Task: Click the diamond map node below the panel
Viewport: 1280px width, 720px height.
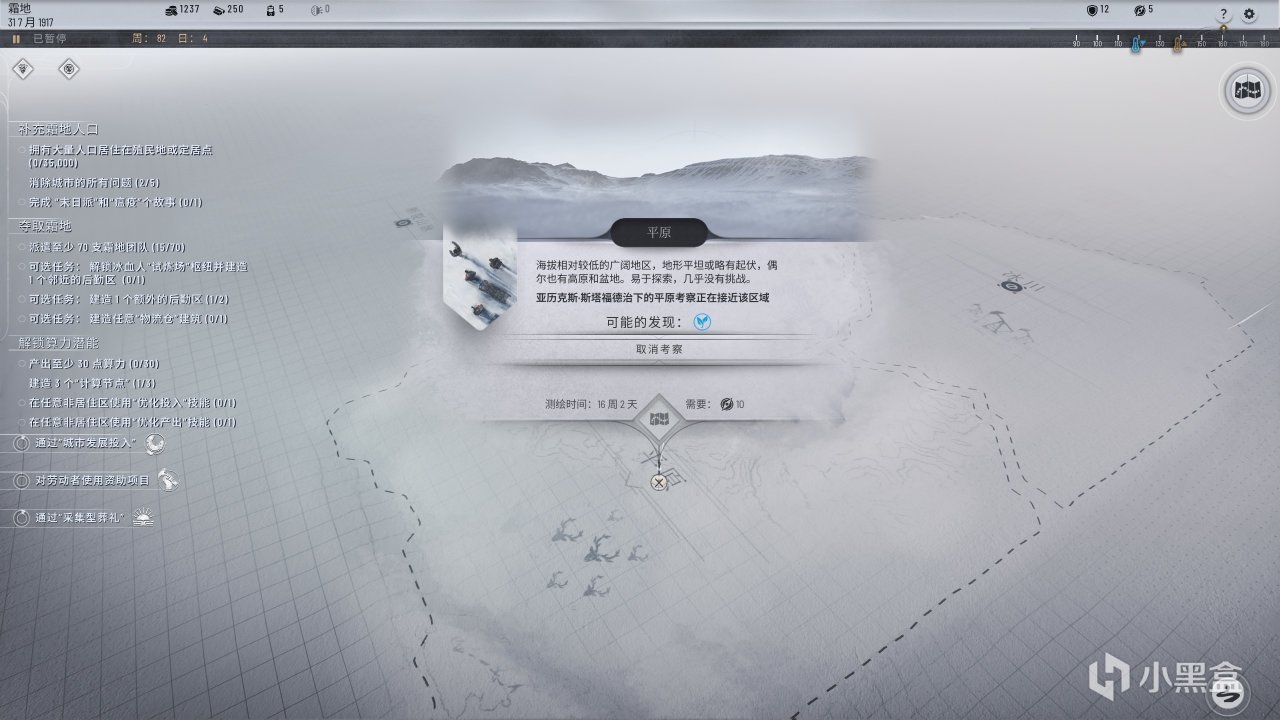Action: (659, 421)
